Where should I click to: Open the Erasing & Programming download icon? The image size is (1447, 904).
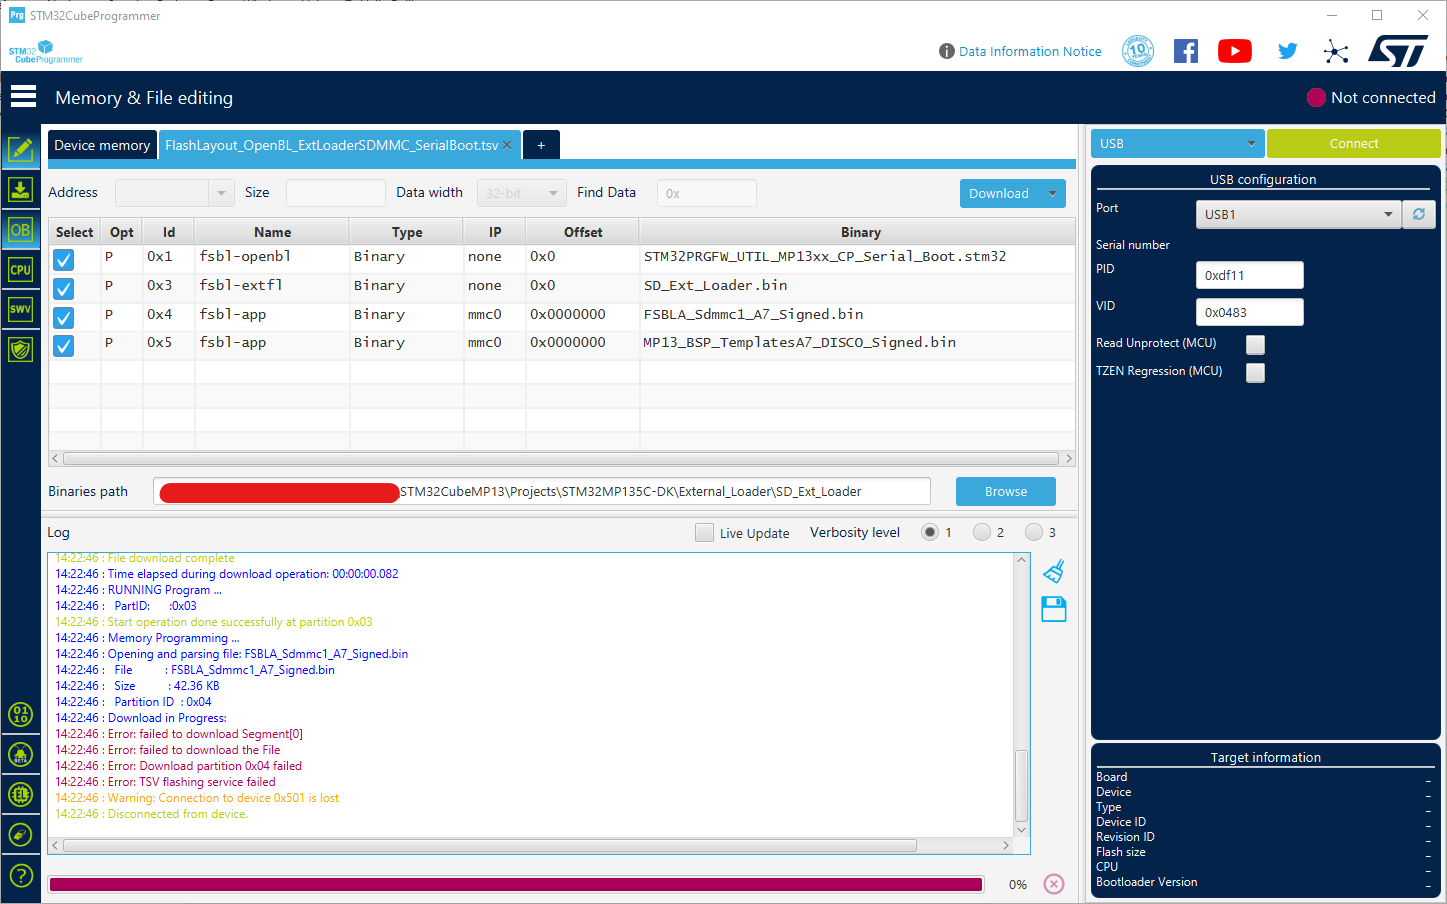(x=20, y=189)
